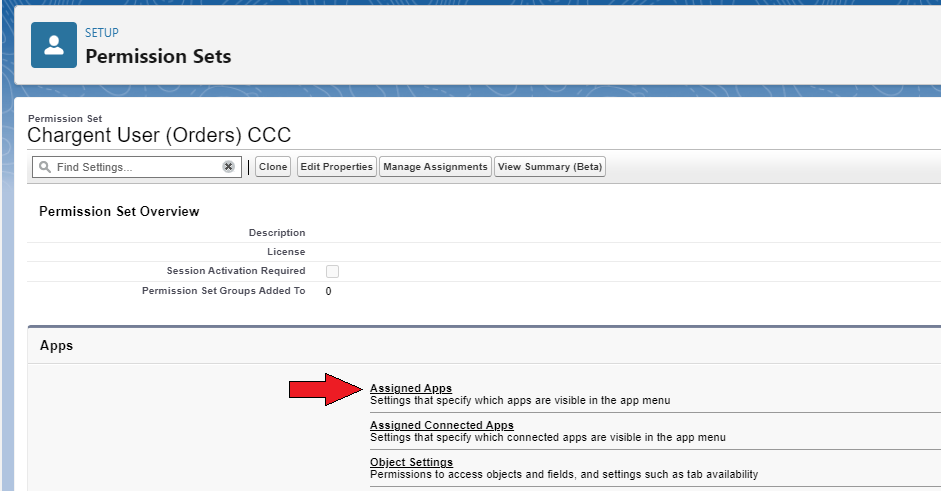Clone this permission set
The width and height of the screenshot is (941, 491).
[273, 167]
